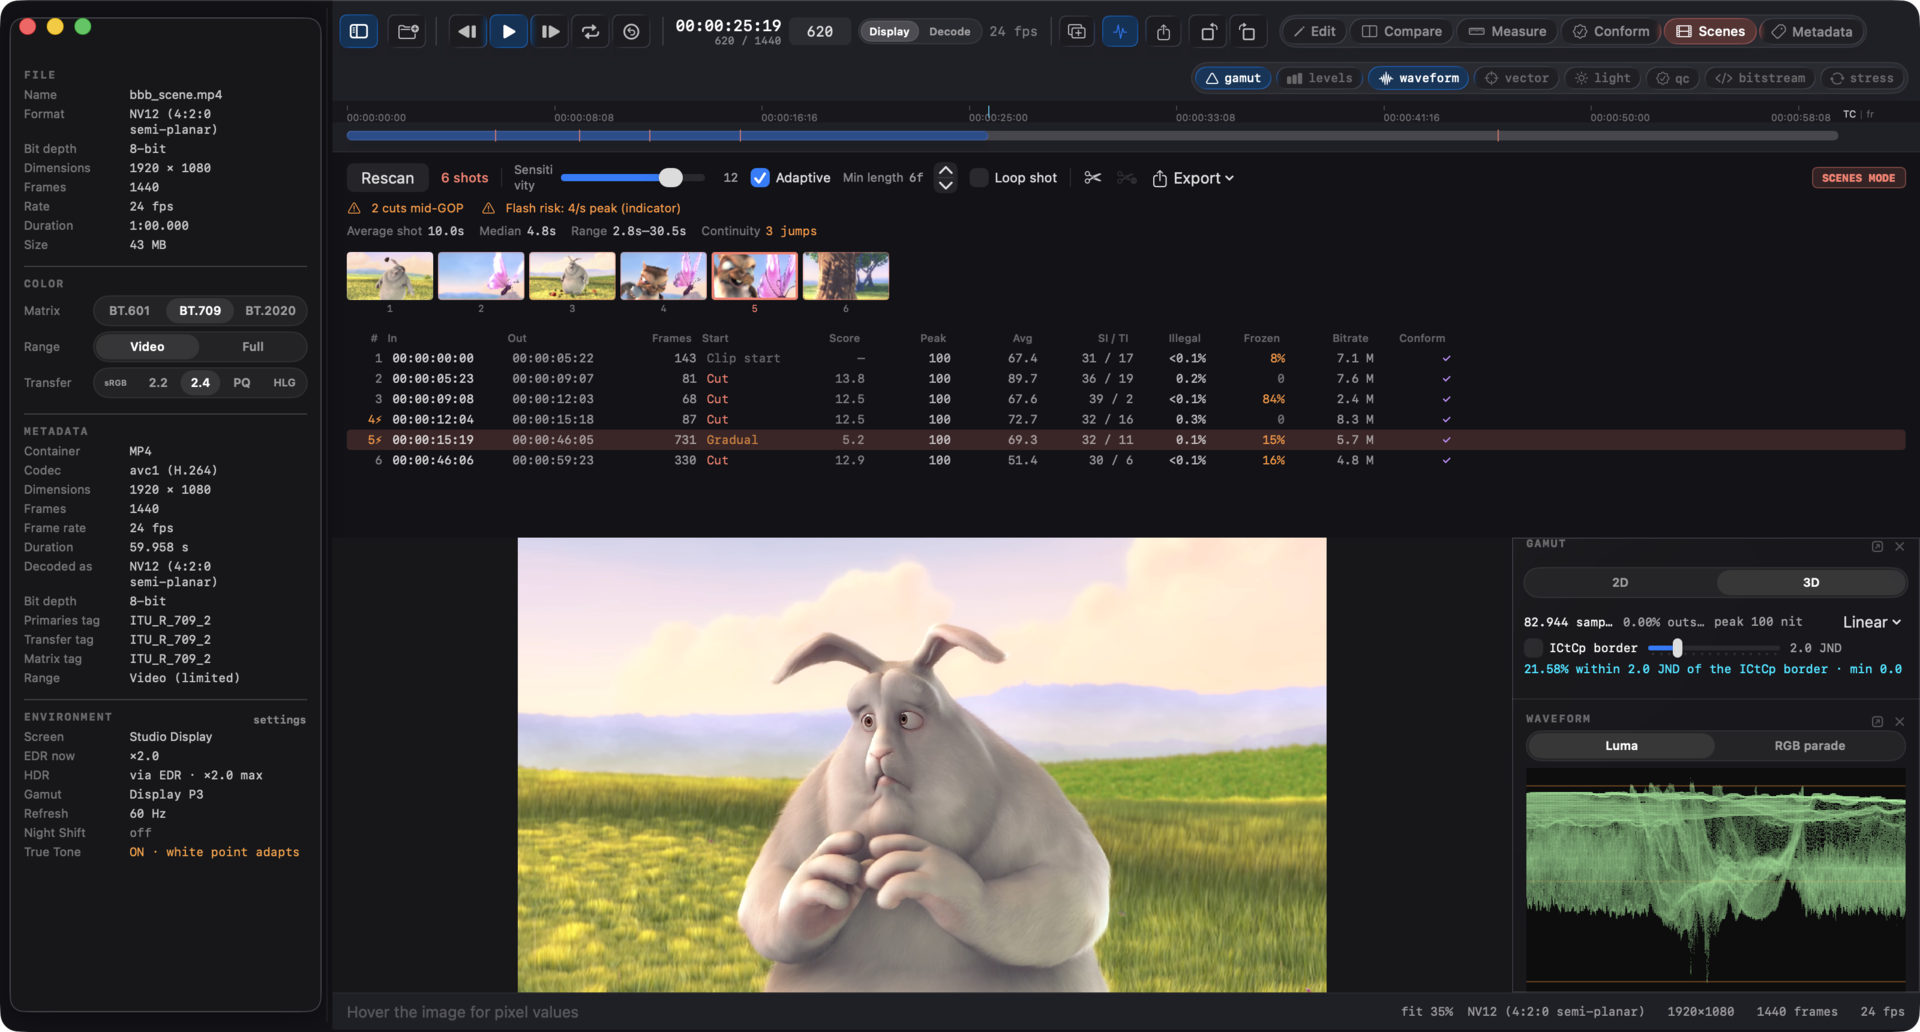Open the Linear scale dropdown
The height and width of the screenshot is (1032, 1920).
click(x=1871, y=622)
